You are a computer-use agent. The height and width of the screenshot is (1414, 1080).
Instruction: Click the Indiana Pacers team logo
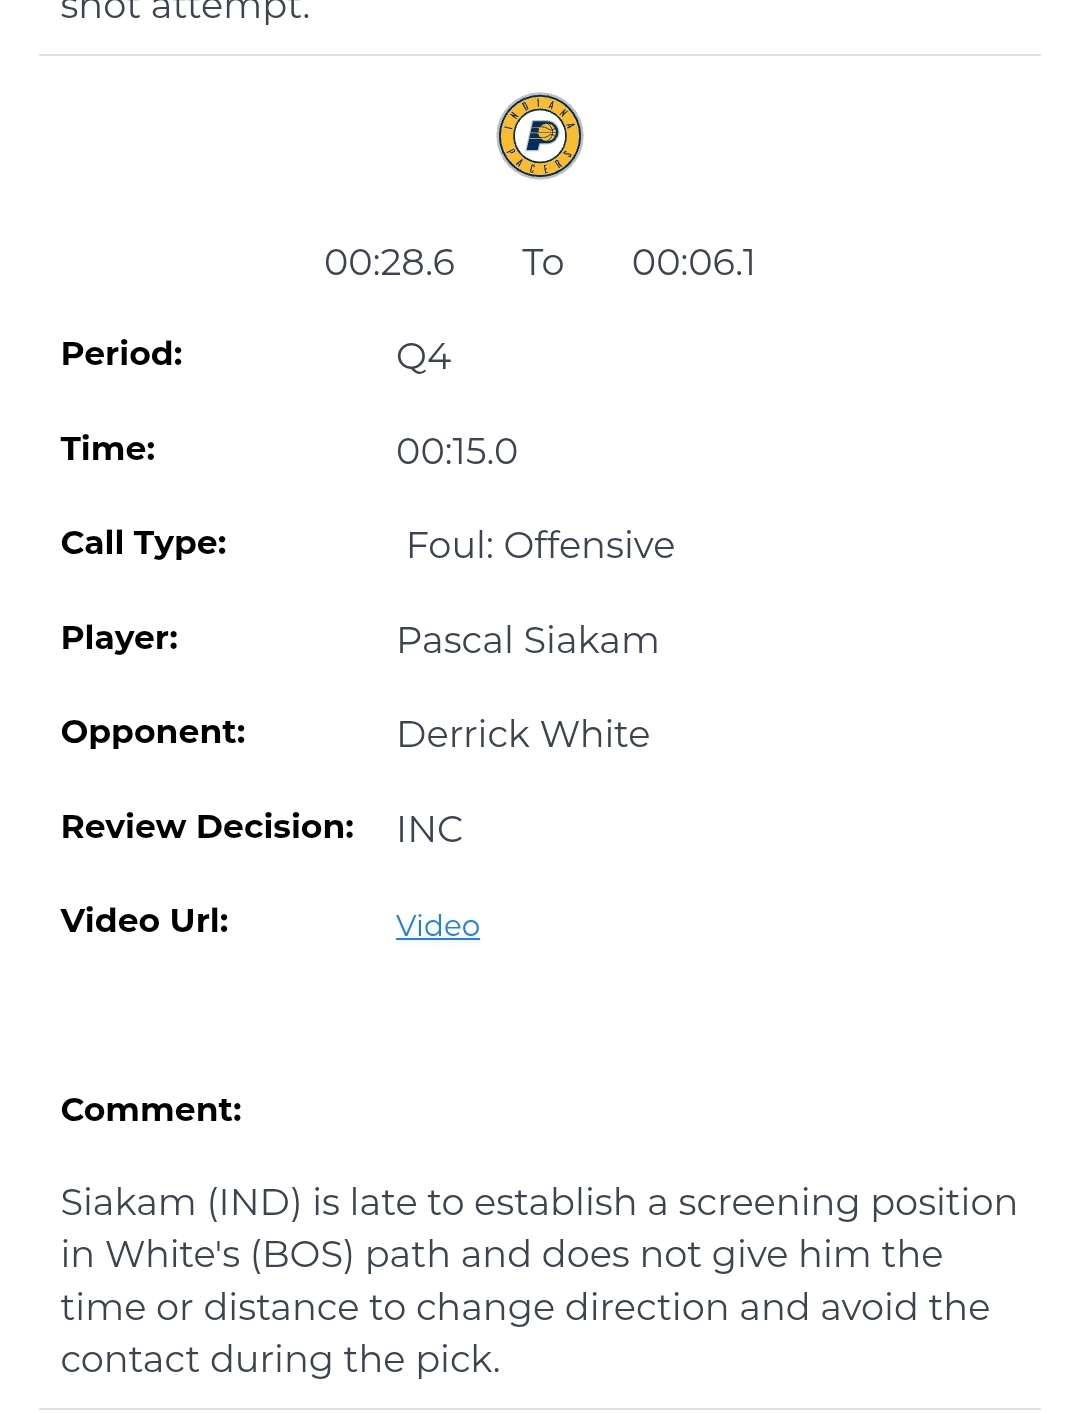[x=540, y=136]
